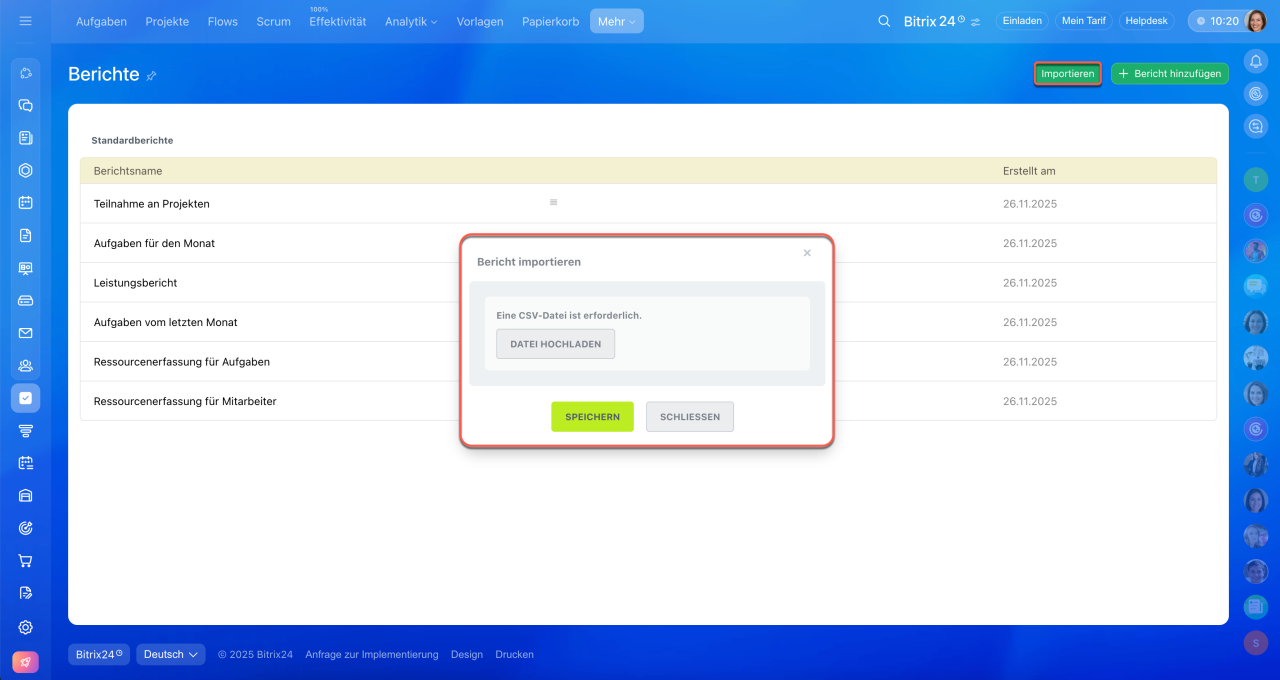Click Datei hochladen in the import dialog
The height and width of the screenshot is (680, 1280).
(556, 343)
